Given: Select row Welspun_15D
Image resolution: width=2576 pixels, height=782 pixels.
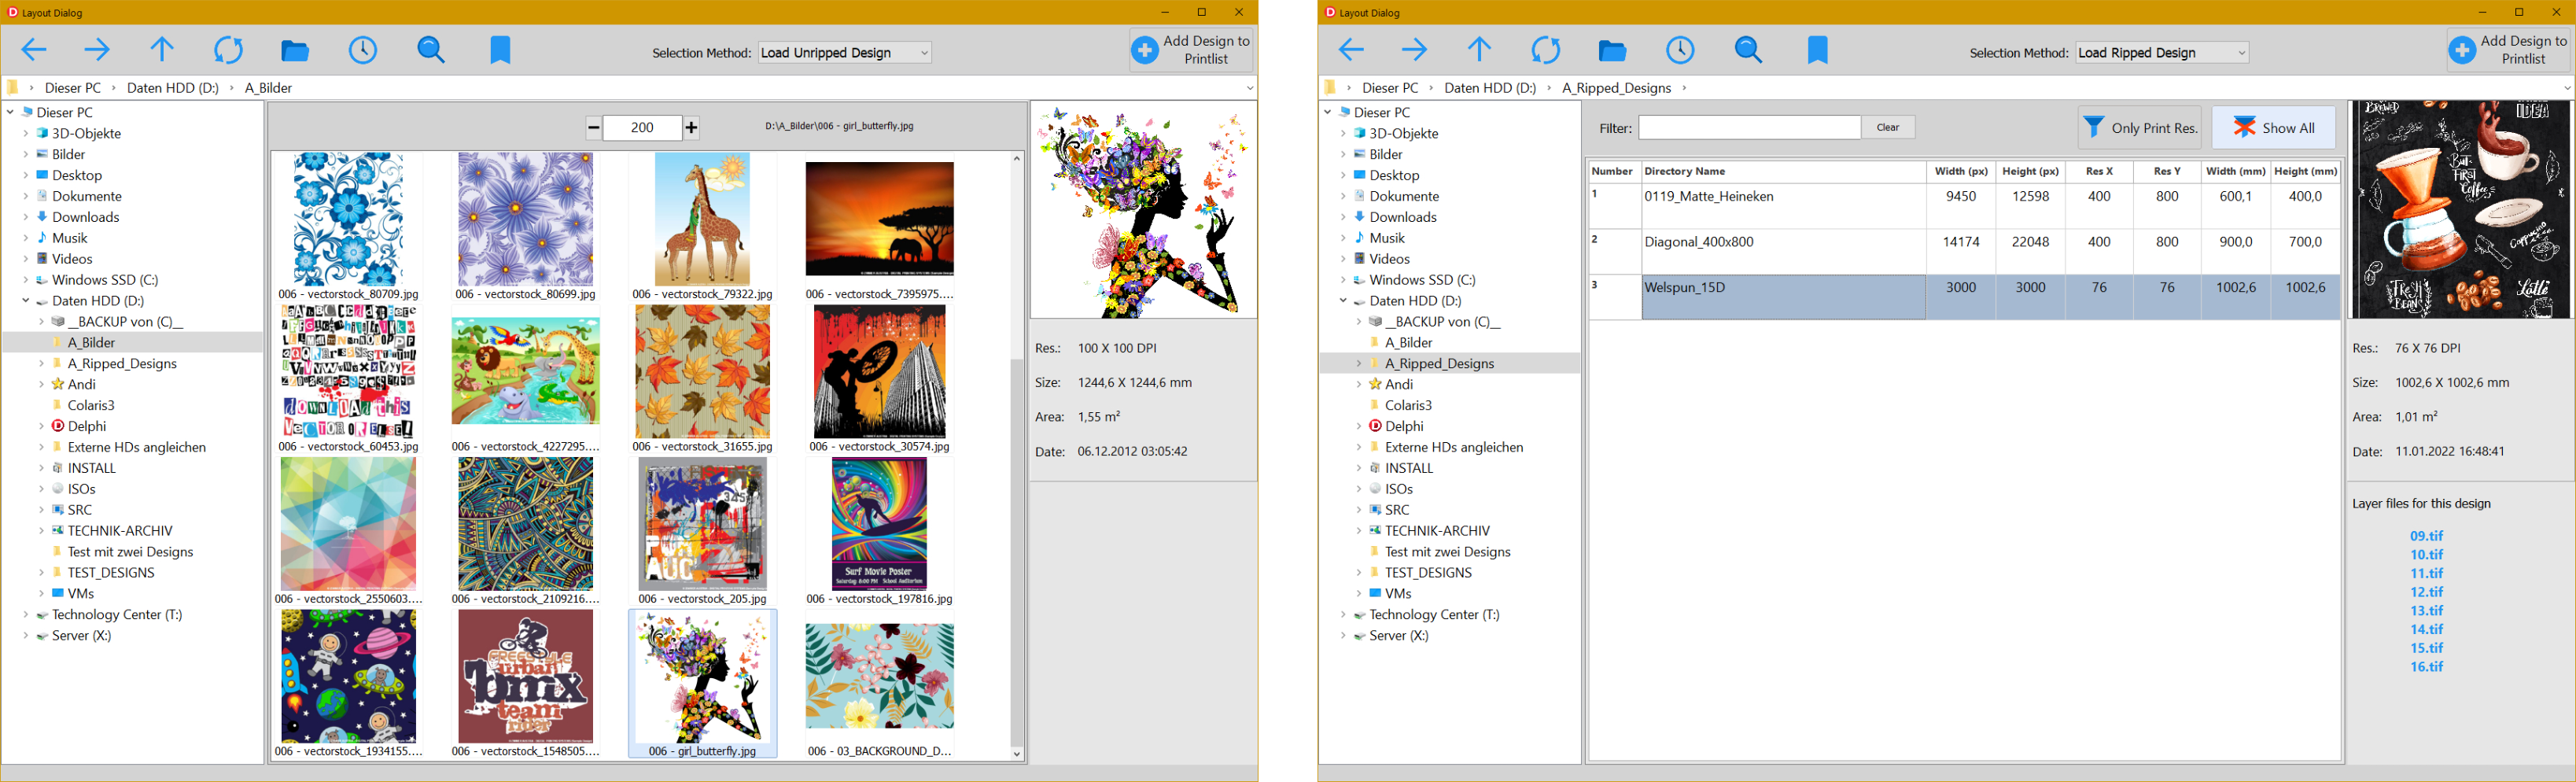Looking at the screenshot, I should (1964, 297).
